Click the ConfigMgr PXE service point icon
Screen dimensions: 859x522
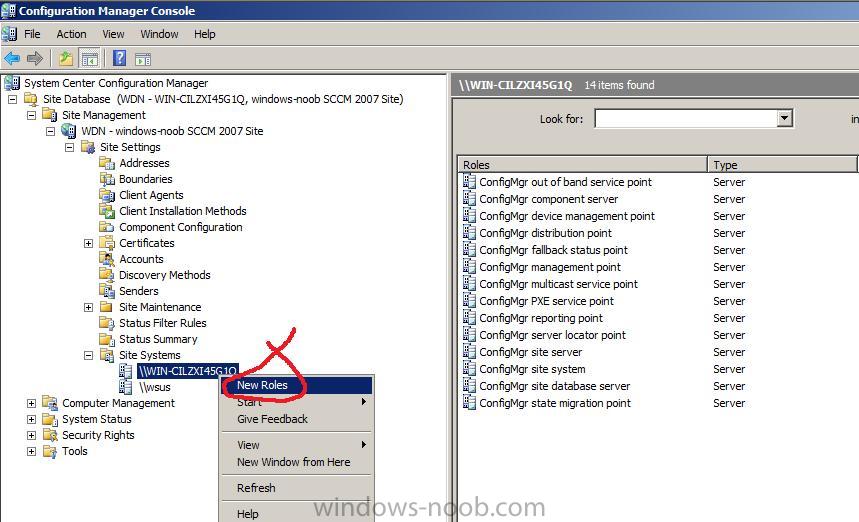pyautogui.click(x=469, y=301)
